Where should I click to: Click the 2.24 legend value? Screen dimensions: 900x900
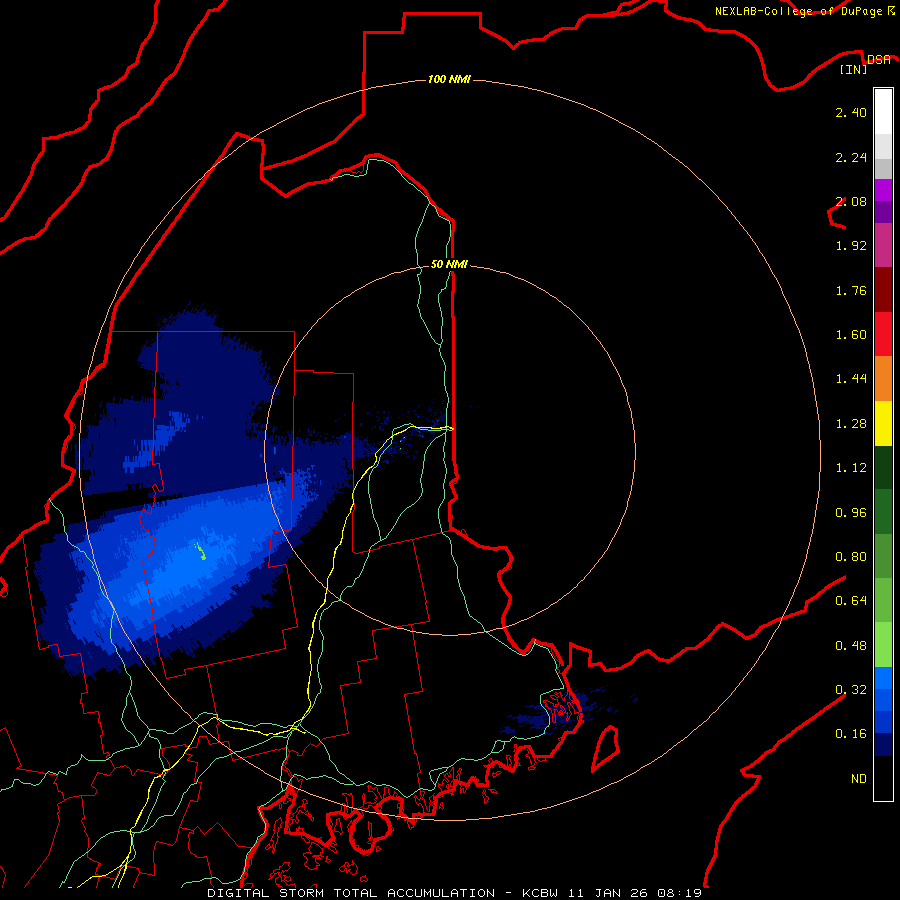click(x=851, y=157)
